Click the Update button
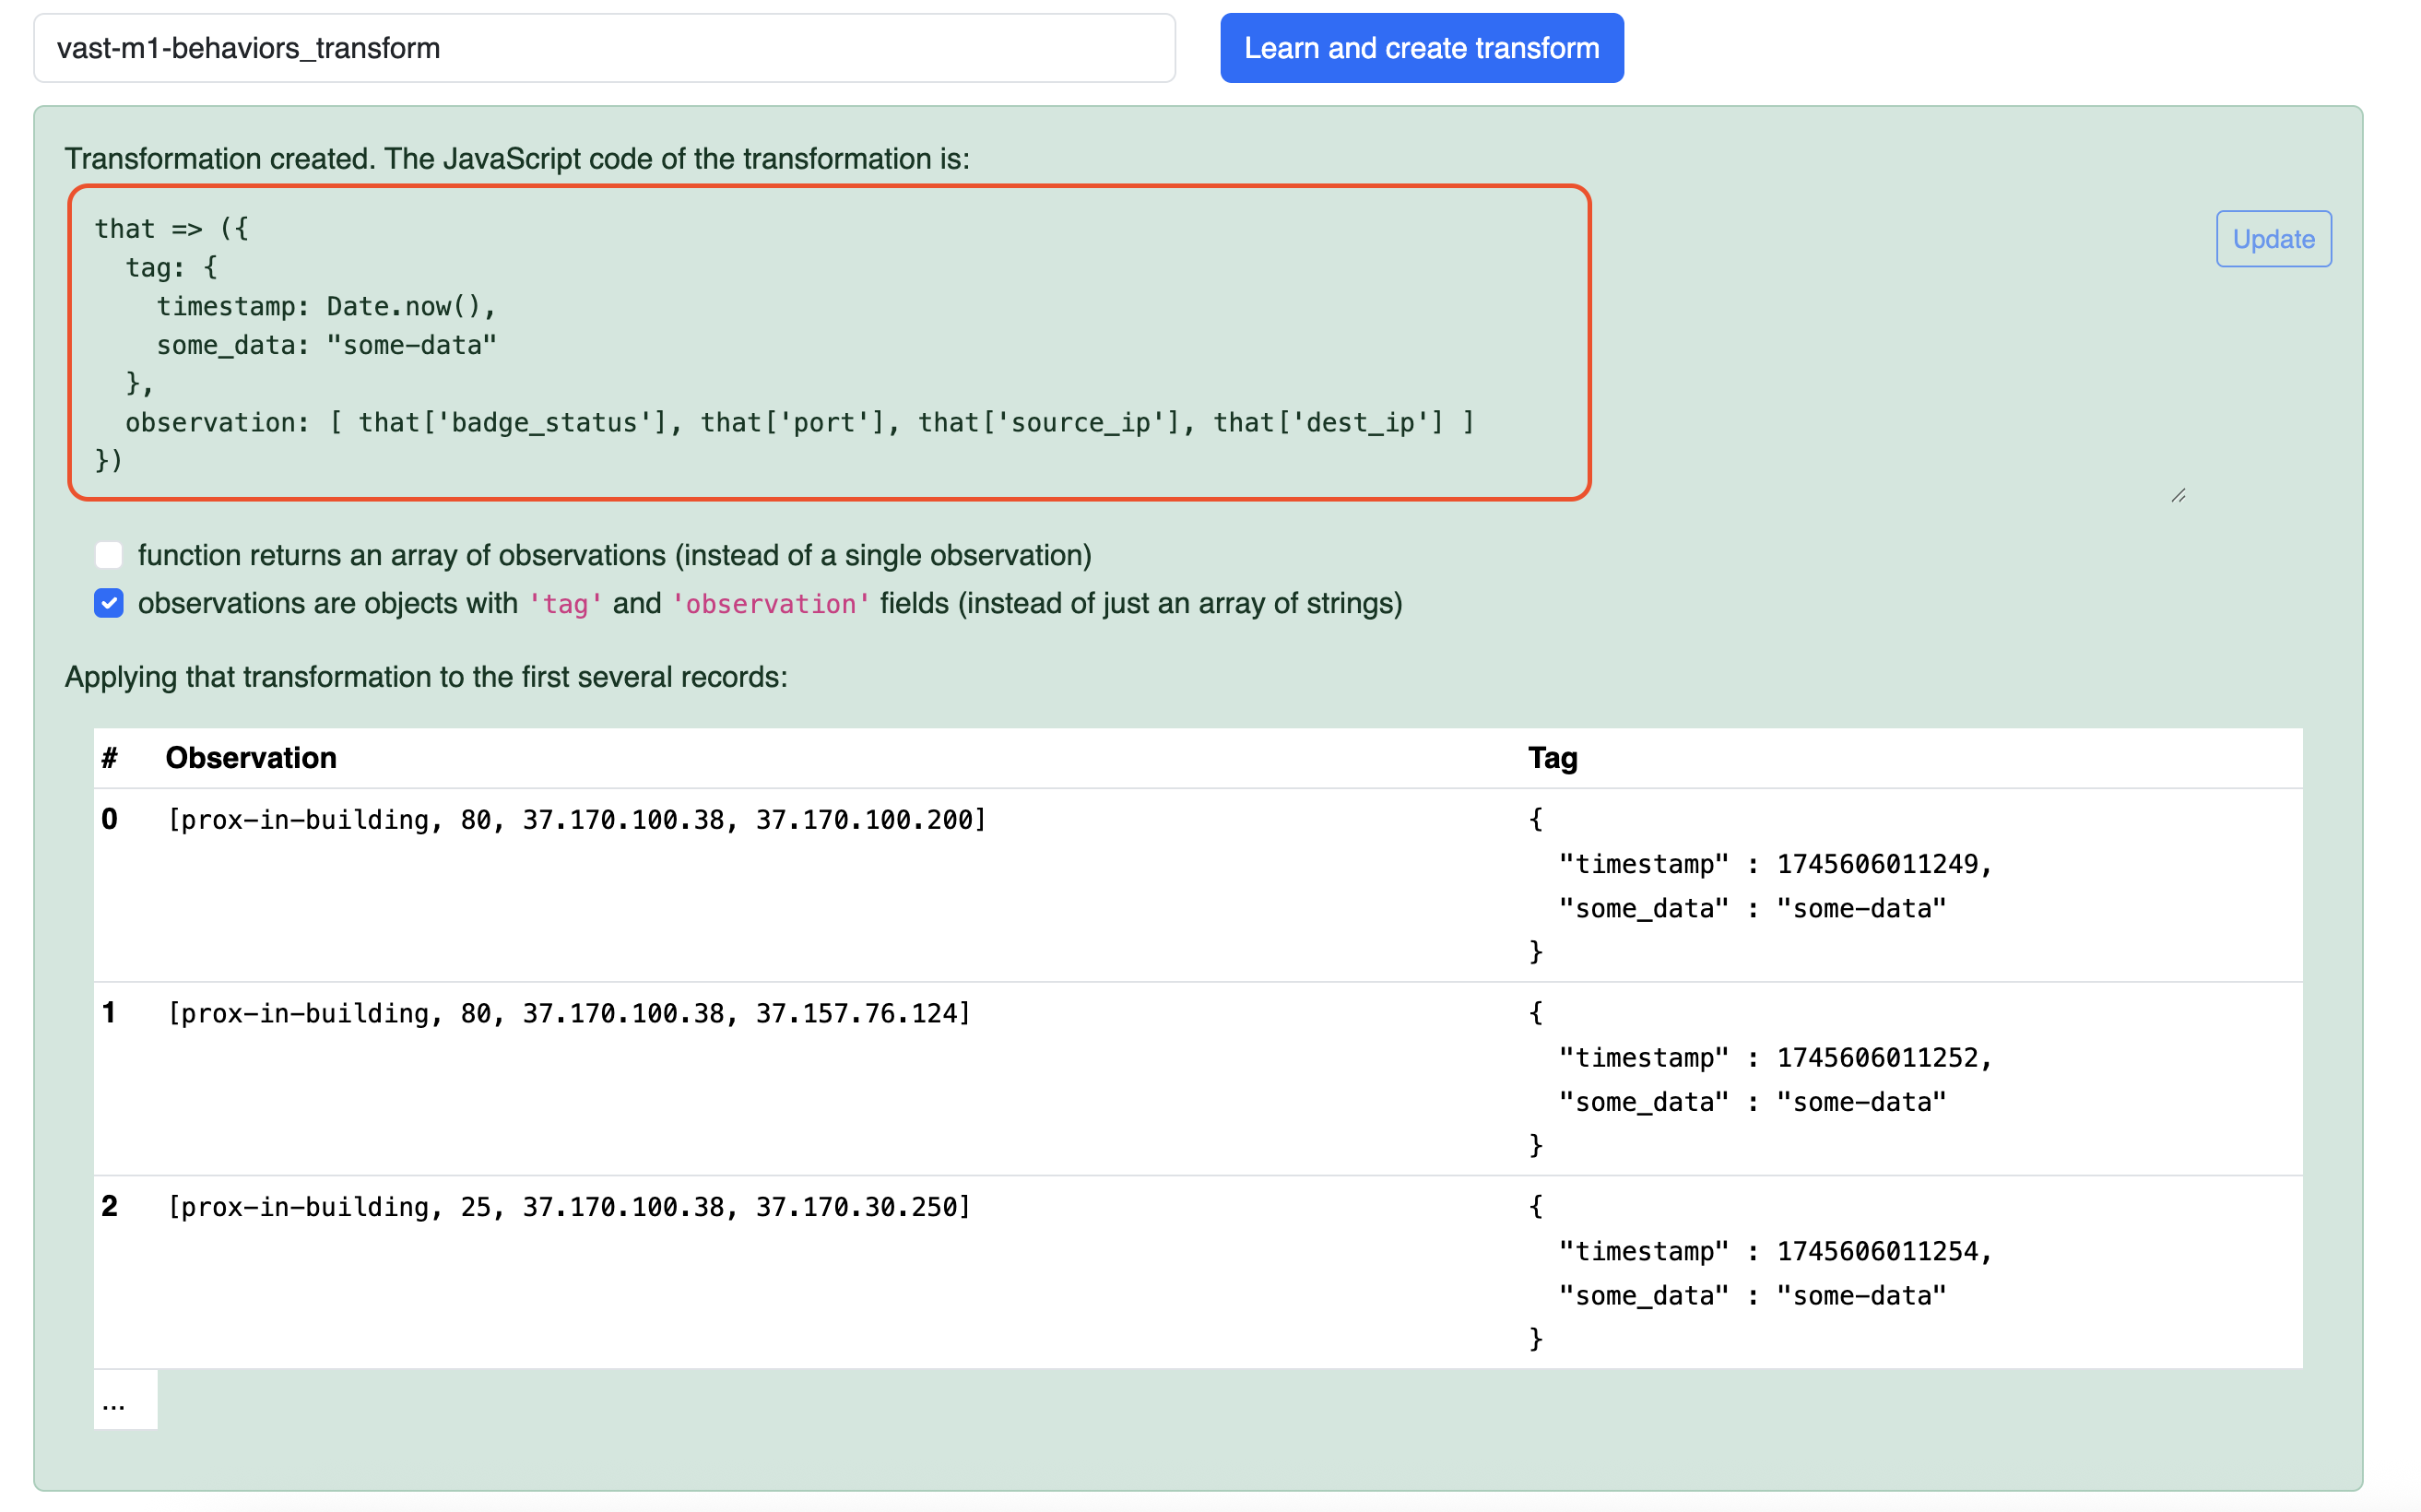This screenshot has height=1512, width=2421. click(x=2273, y=239)
